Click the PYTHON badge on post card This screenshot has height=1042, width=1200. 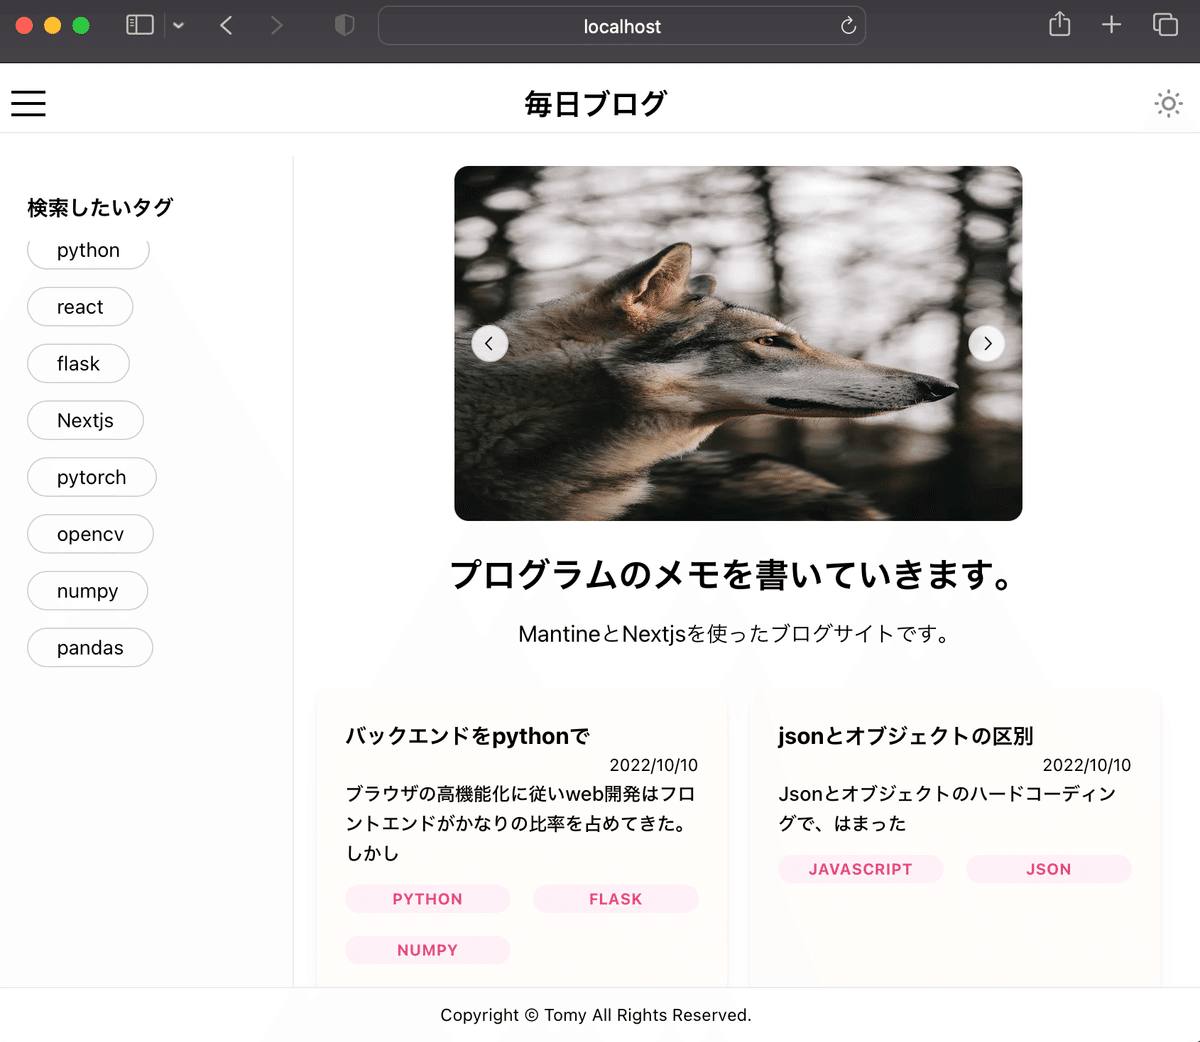pos(428,899)
